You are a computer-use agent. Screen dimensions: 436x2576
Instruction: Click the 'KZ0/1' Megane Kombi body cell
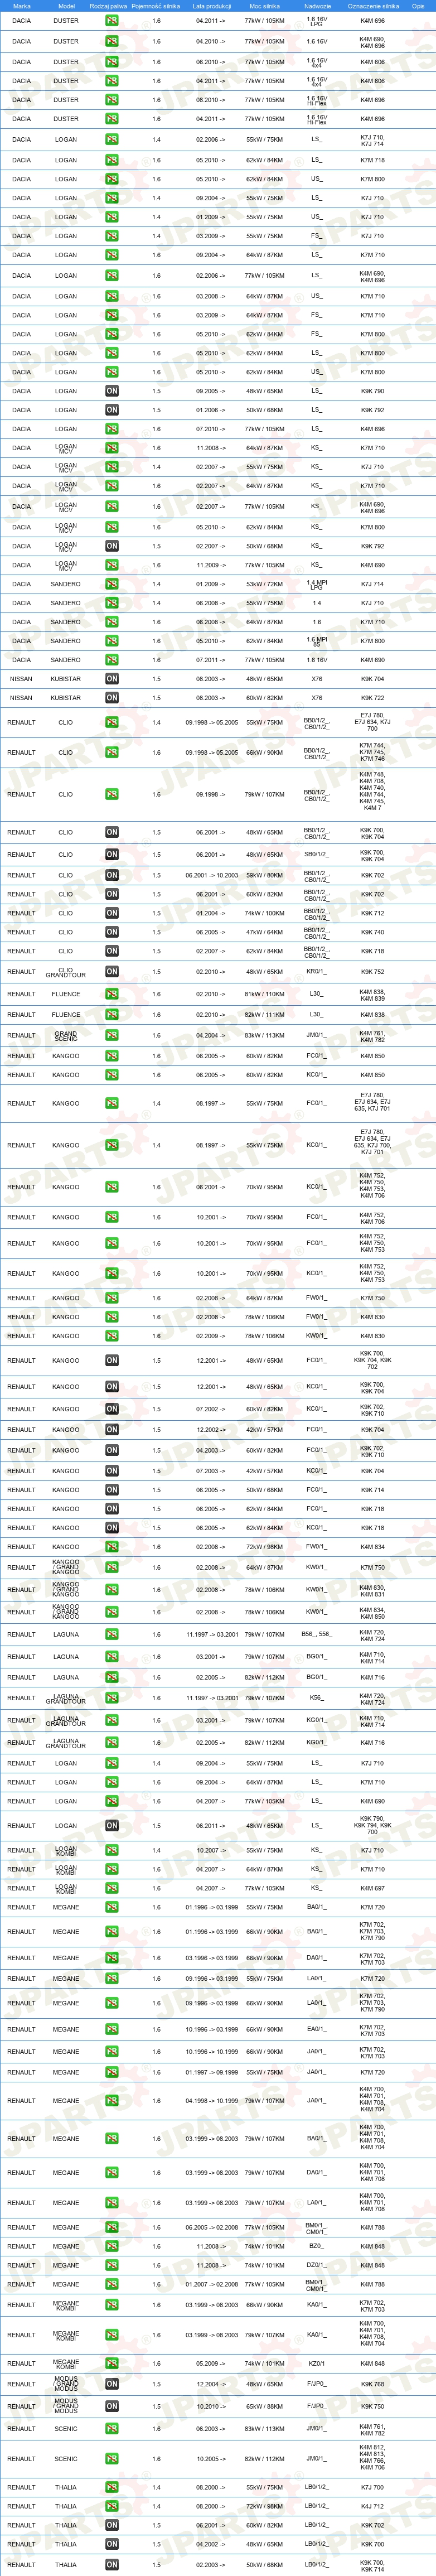pyautogui.click(x=316, y=2364)
